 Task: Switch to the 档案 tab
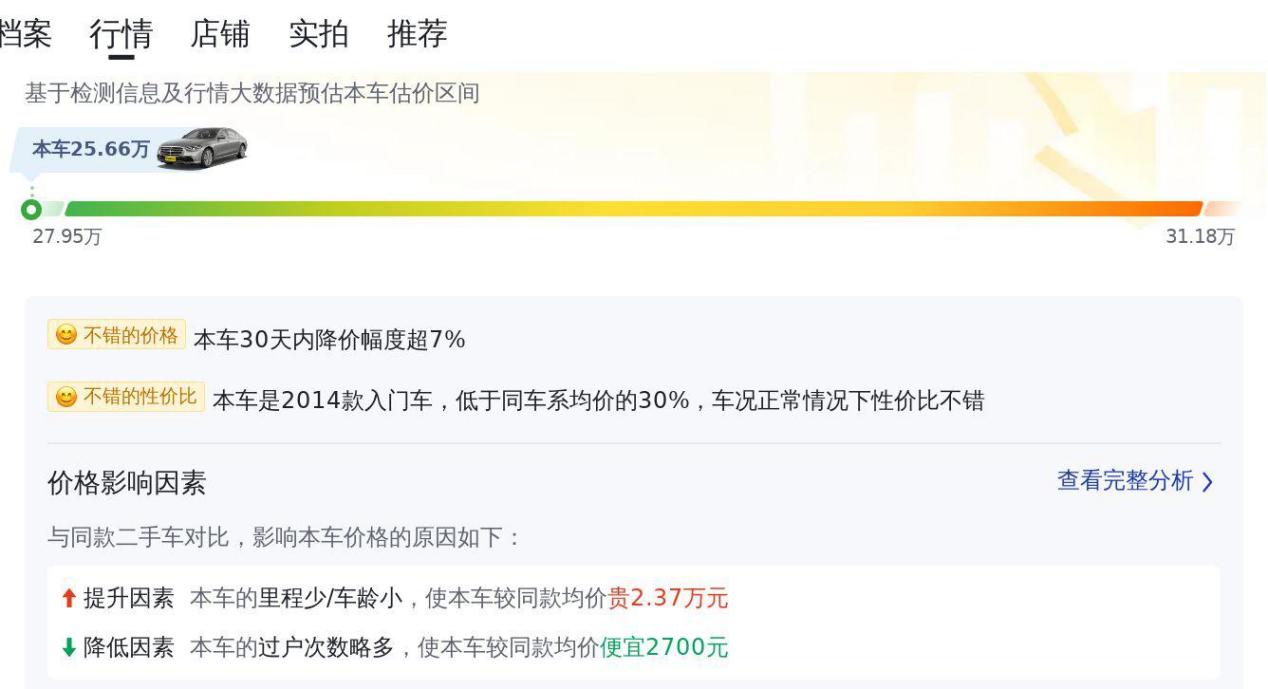pyautogui.click(x=24, y=34)
